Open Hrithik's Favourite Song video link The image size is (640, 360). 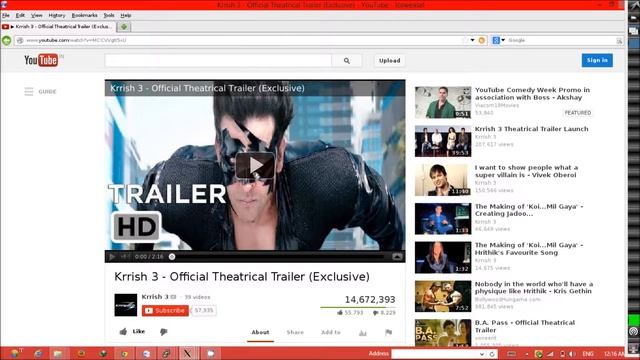pyautogui.click(x=529, y=249)
